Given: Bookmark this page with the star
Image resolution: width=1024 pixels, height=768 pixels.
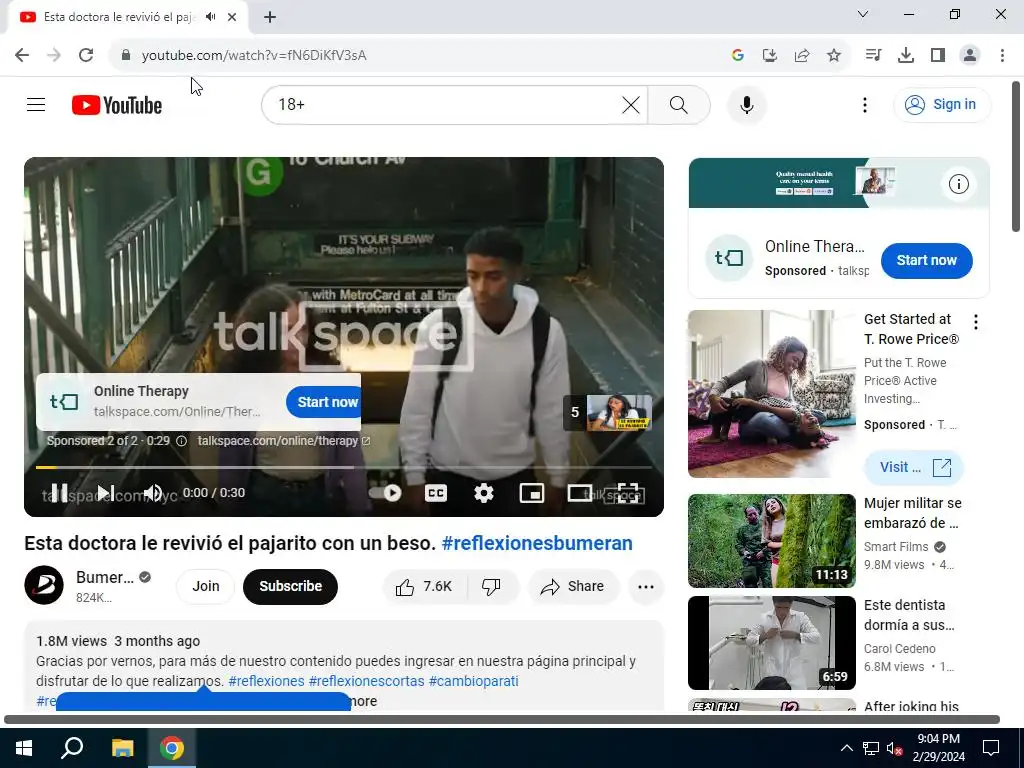Looking at the screenshot, I should click(833, 55).
